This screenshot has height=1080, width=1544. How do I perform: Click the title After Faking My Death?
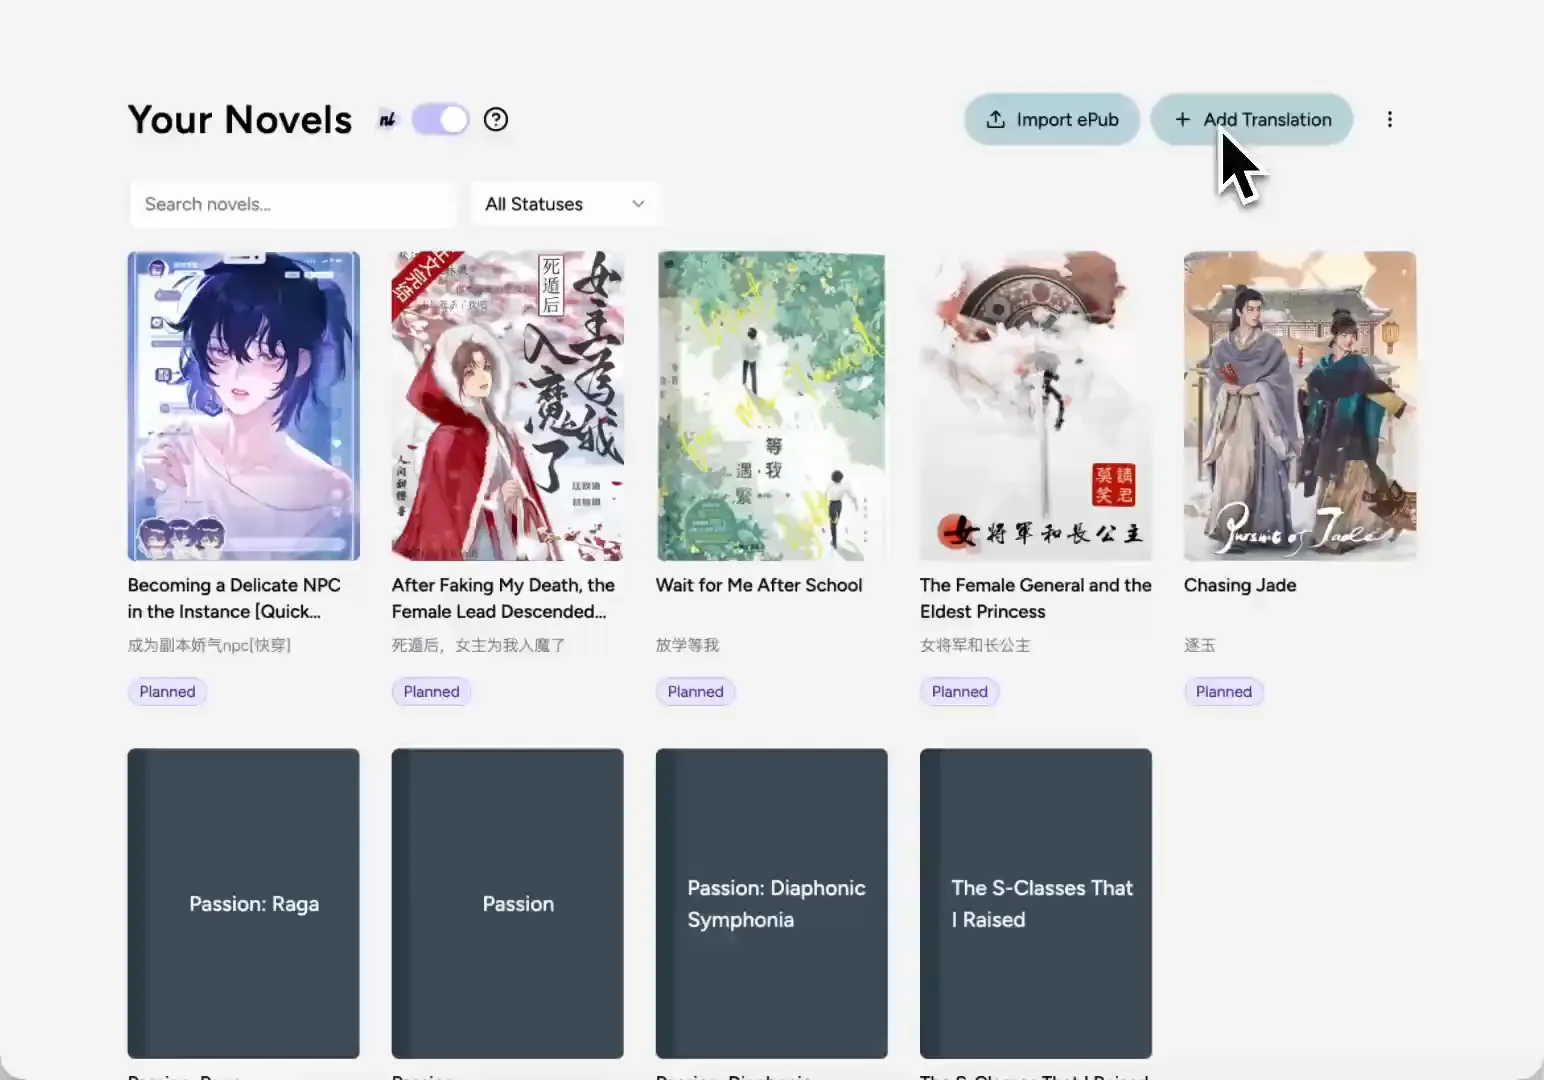coord(503,598)
